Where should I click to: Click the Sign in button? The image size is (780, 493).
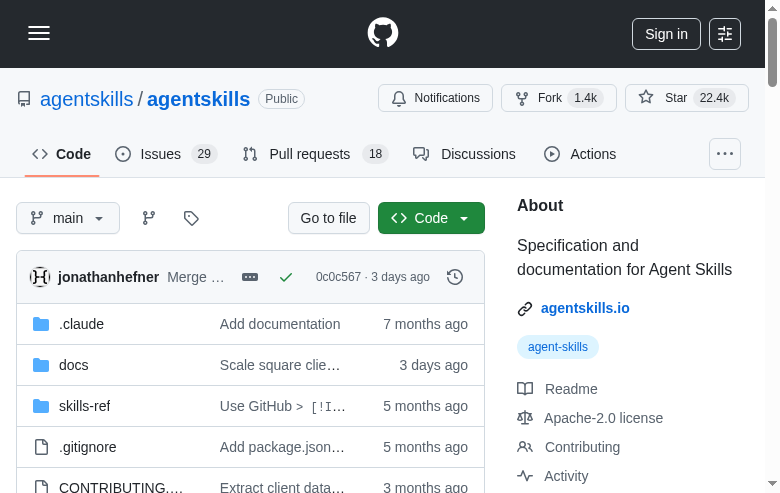666,34
